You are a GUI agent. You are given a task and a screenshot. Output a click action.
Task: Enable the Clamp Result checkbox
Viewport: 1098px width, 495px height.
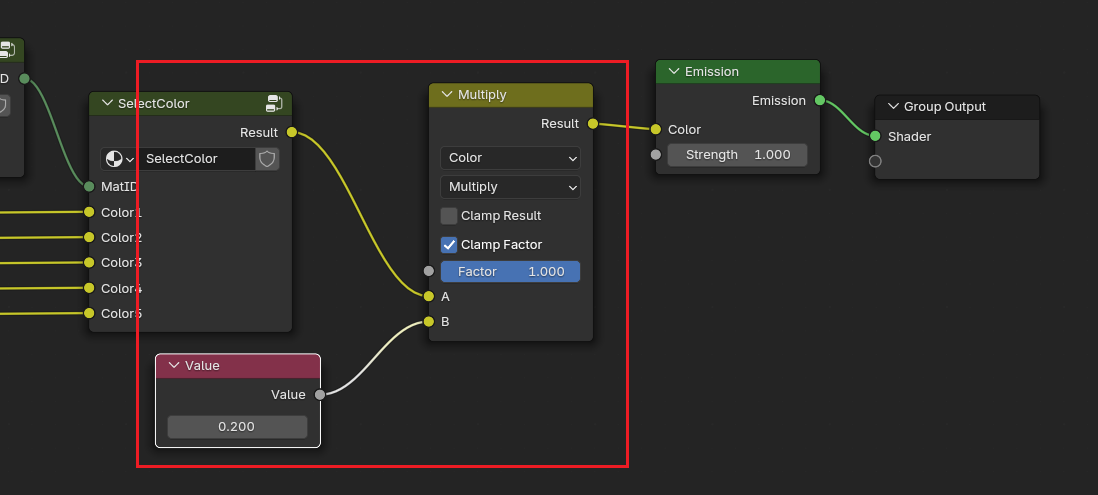(449, 216)
